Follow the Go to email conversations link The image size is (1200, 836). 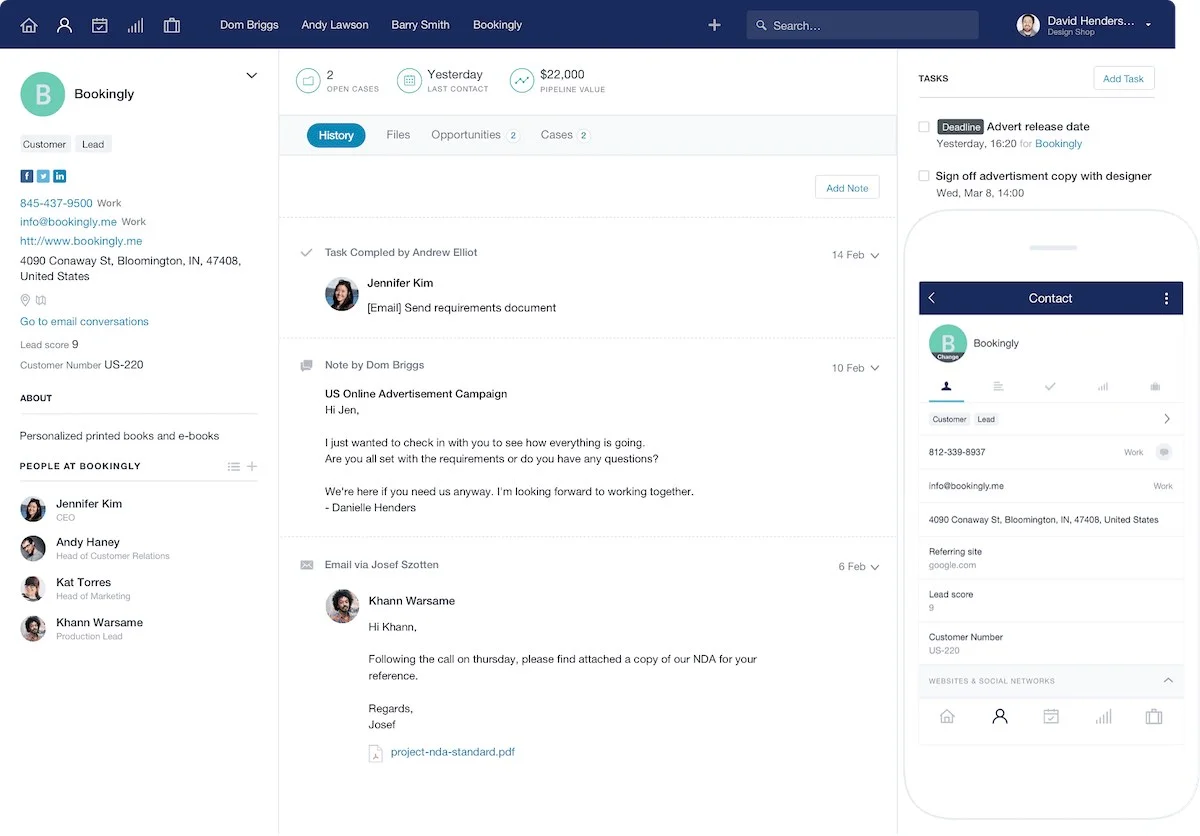click(x=84, y=321)
